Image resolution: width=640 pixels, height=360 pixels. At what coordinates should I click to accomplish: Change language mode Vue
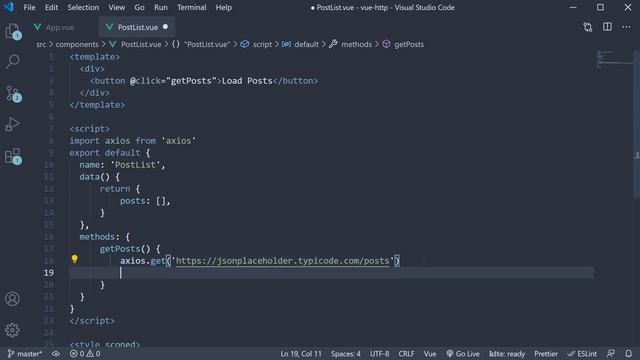point(430,354)
